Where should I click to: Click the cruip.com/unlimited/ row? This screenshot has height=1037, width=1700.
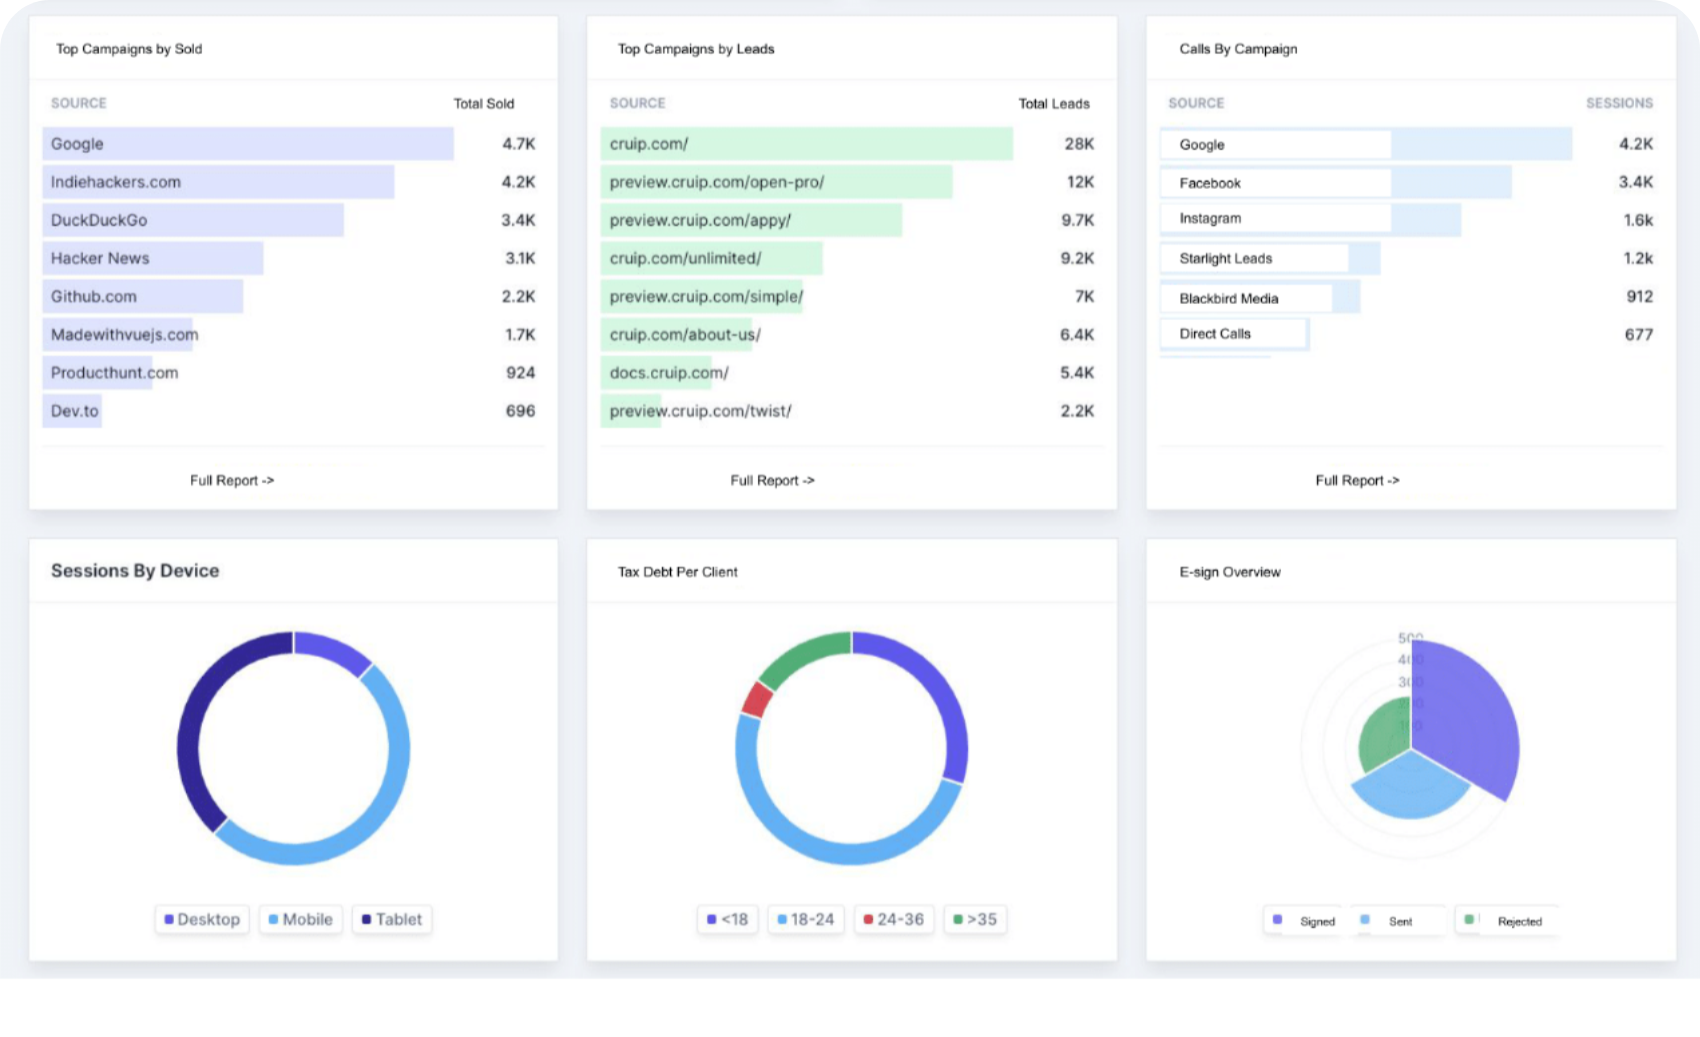(852, 258)
